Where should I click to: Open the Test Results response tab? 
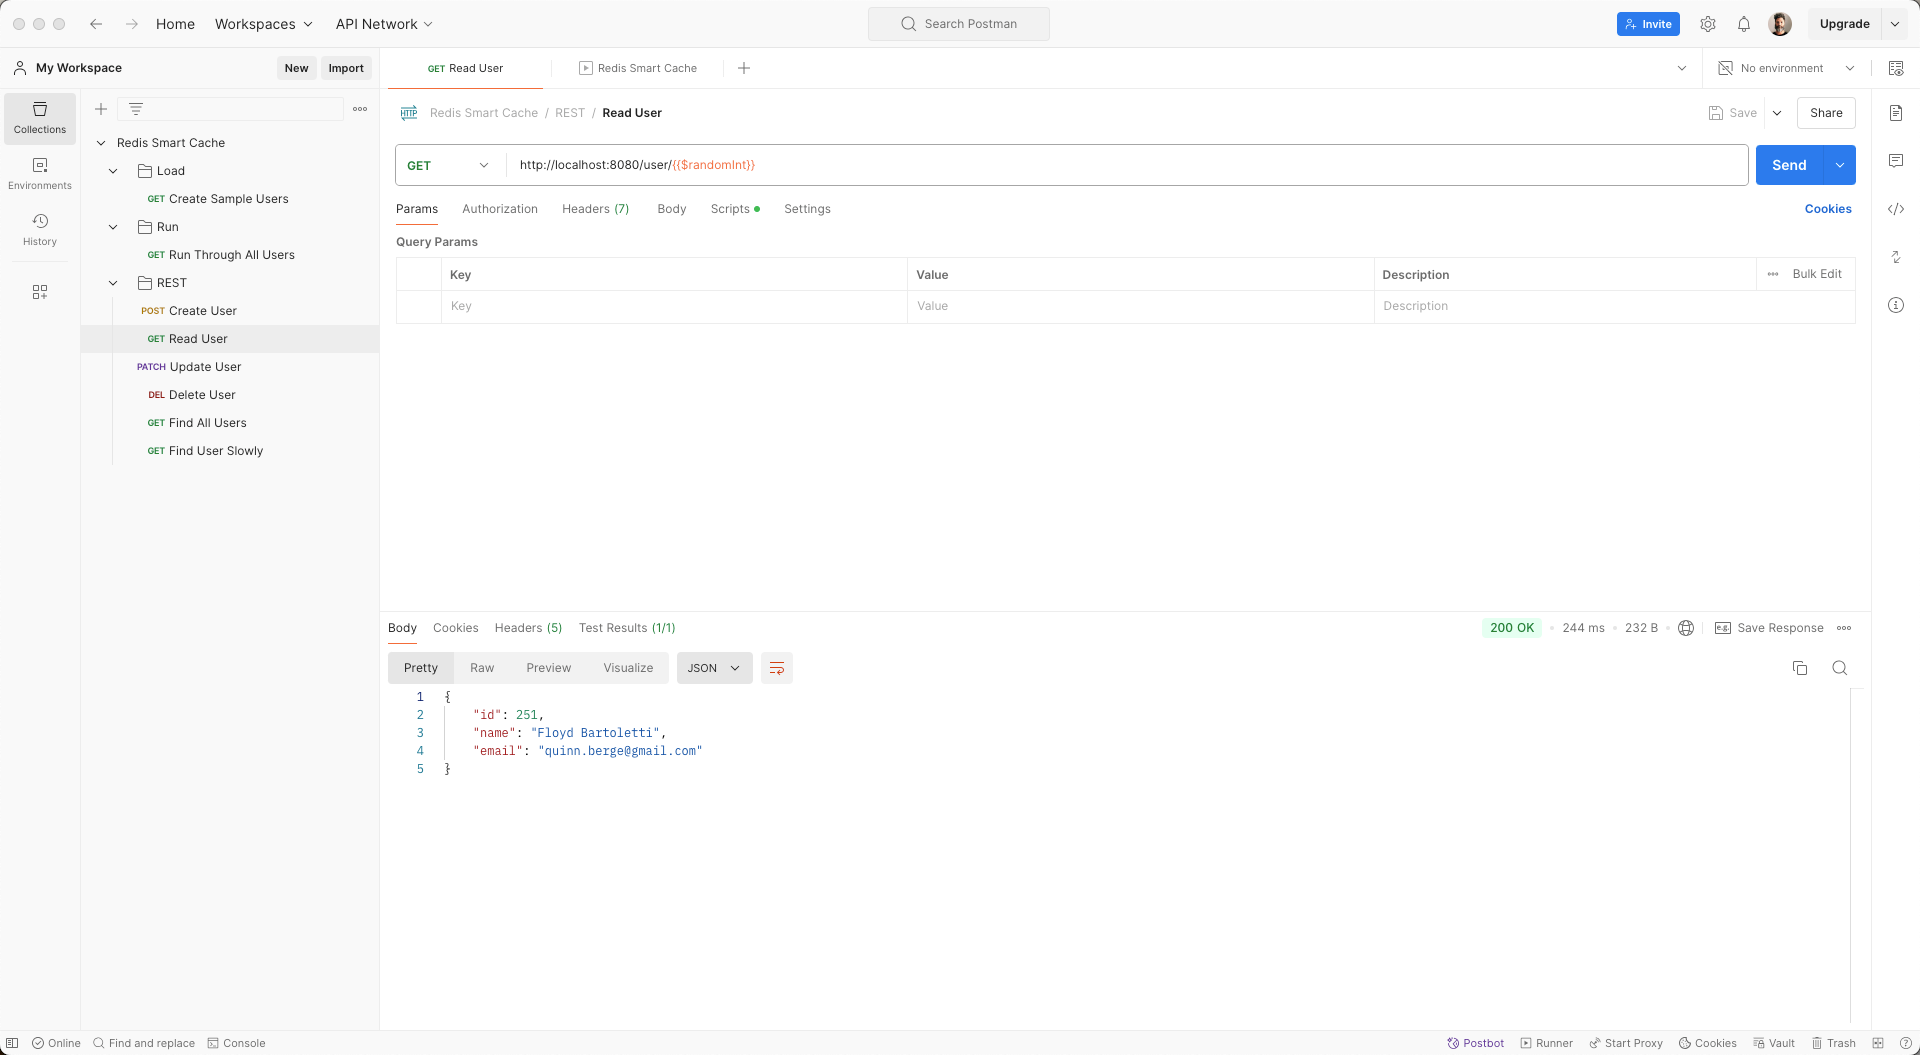pyautogui.click(x=627, y=628)
